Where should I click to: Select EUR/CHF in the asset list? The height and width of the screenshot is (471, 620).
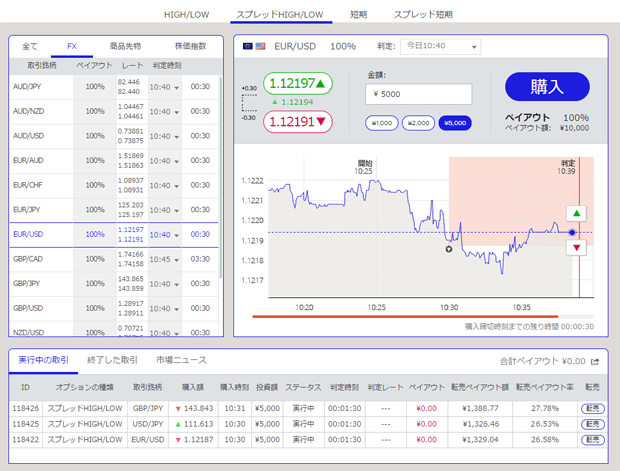[x=28, y=185]
